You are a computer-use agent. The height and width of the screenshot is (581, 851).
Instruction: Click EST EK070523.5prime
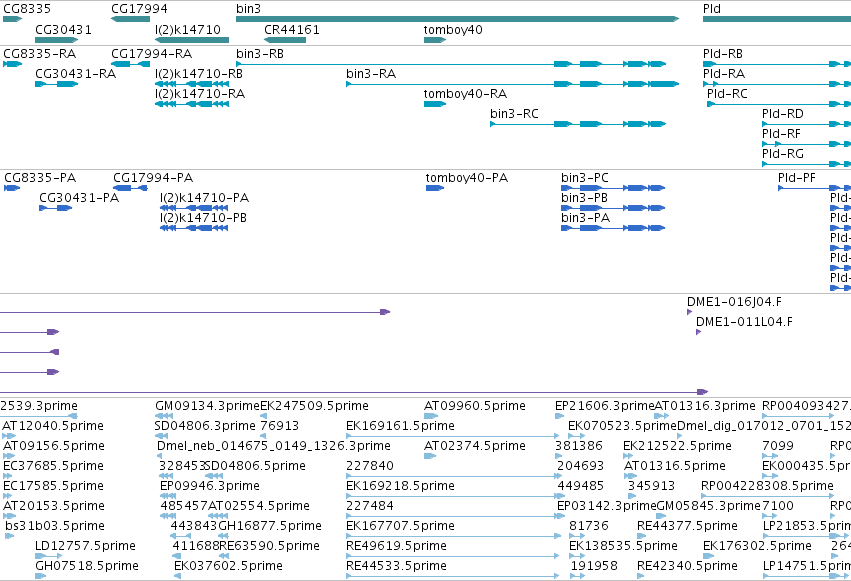point(623,426)
